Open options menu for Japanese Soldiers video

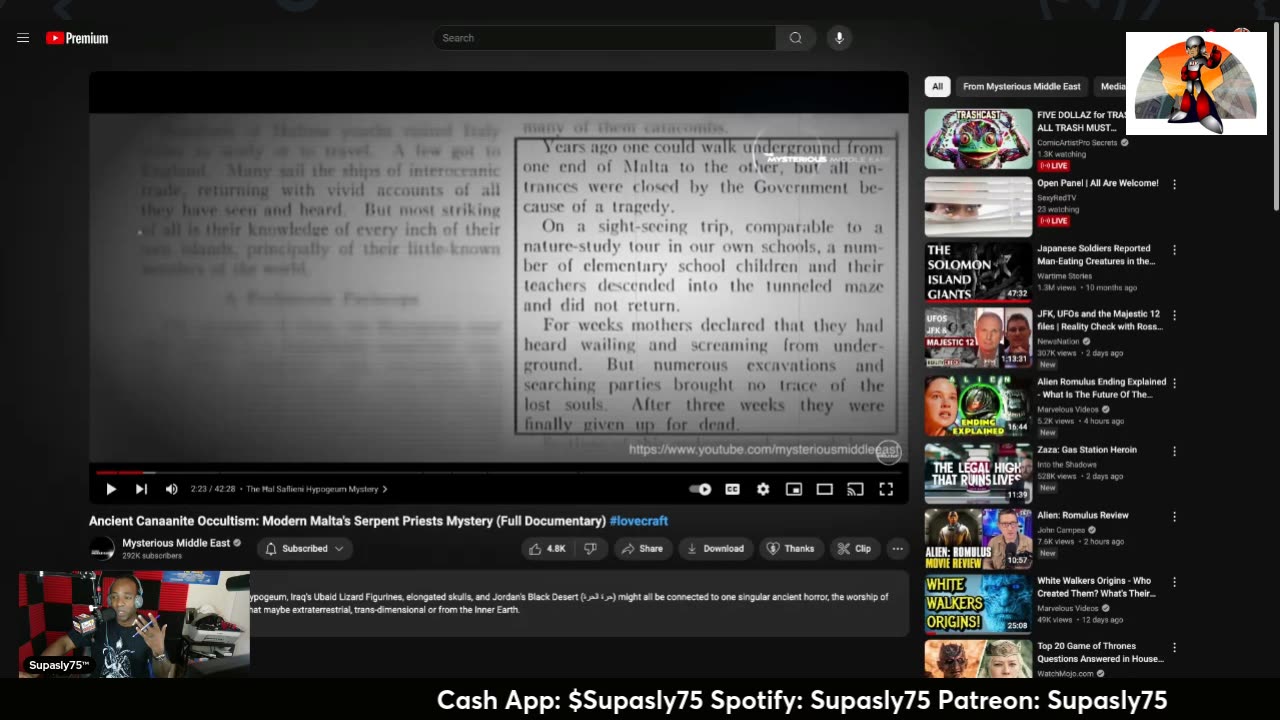(1174, 250)
